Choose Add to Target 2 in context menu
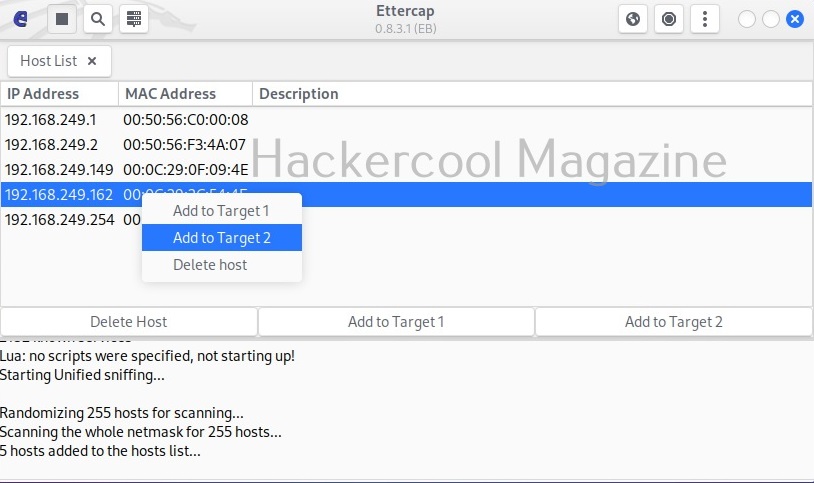Screen dimensions: 814x483 (222, 237)
